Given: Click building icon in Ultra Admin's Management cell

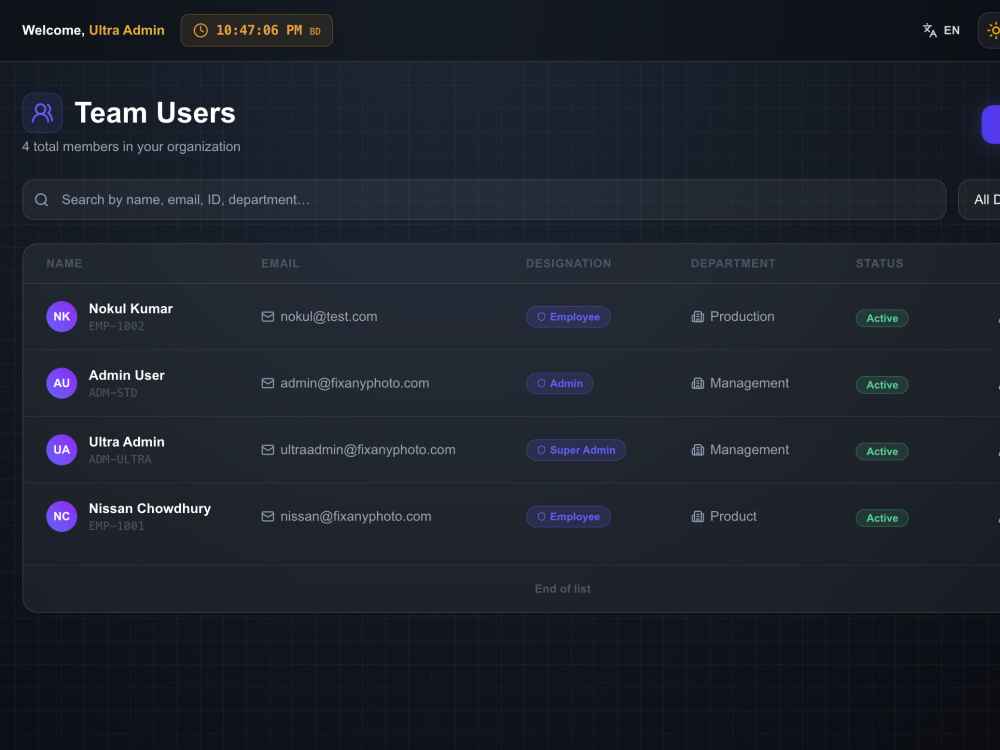Looking at the screenshot, I should point(698,450).
